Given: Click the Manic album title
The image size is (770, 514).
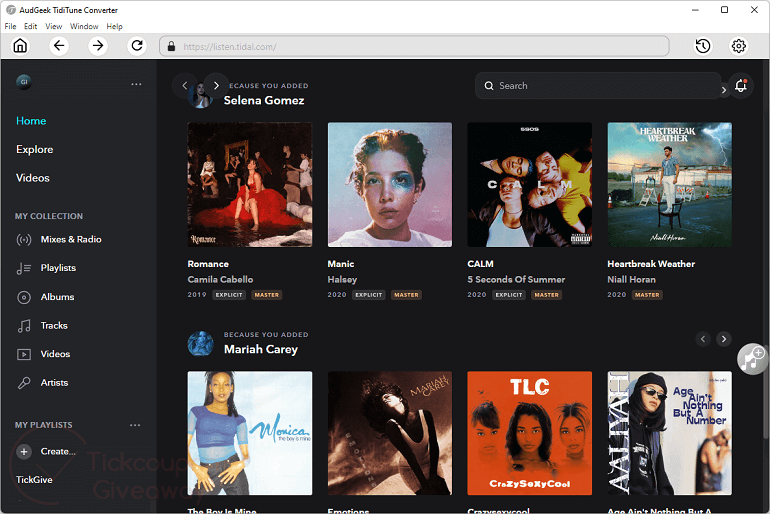Looking at the screenshot, I should pyautogui.click(x=341, y=264).
